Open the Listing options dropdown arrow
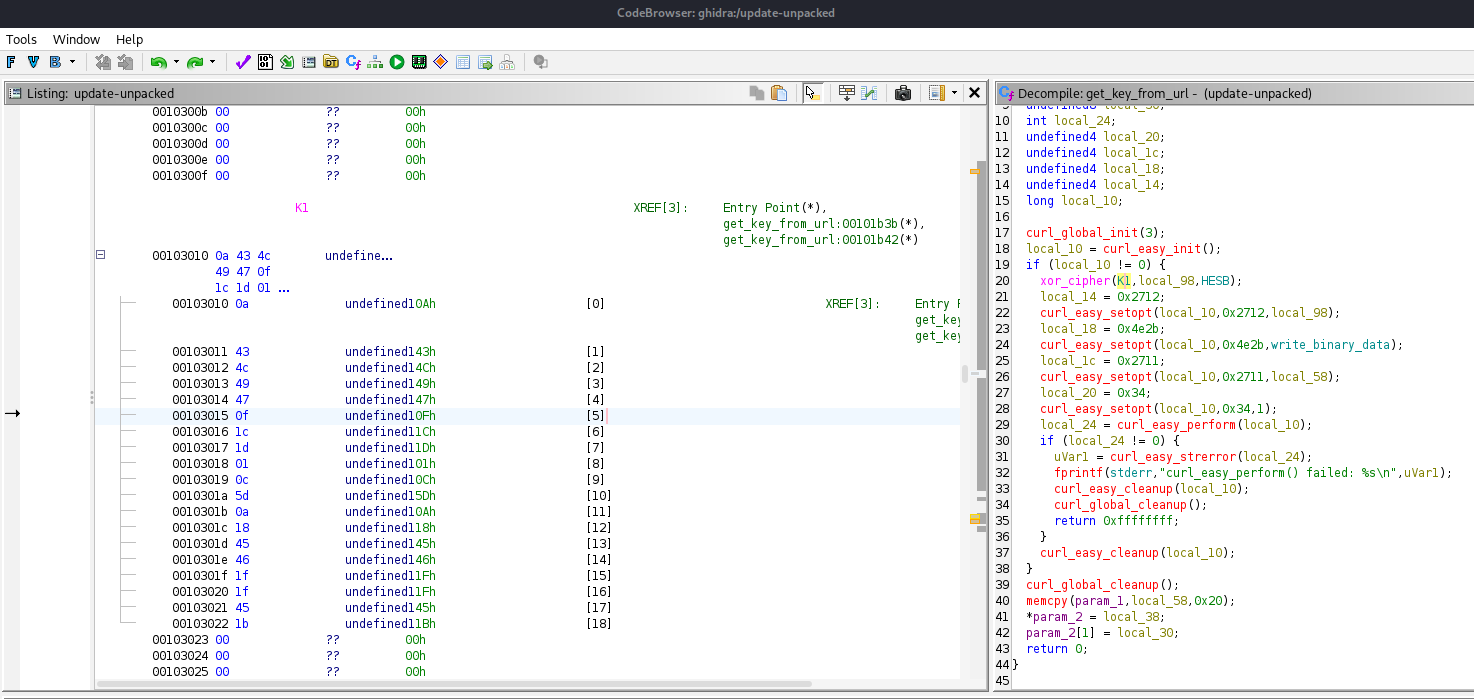Viewport: 1474px width, 699px height. (954, 93)
